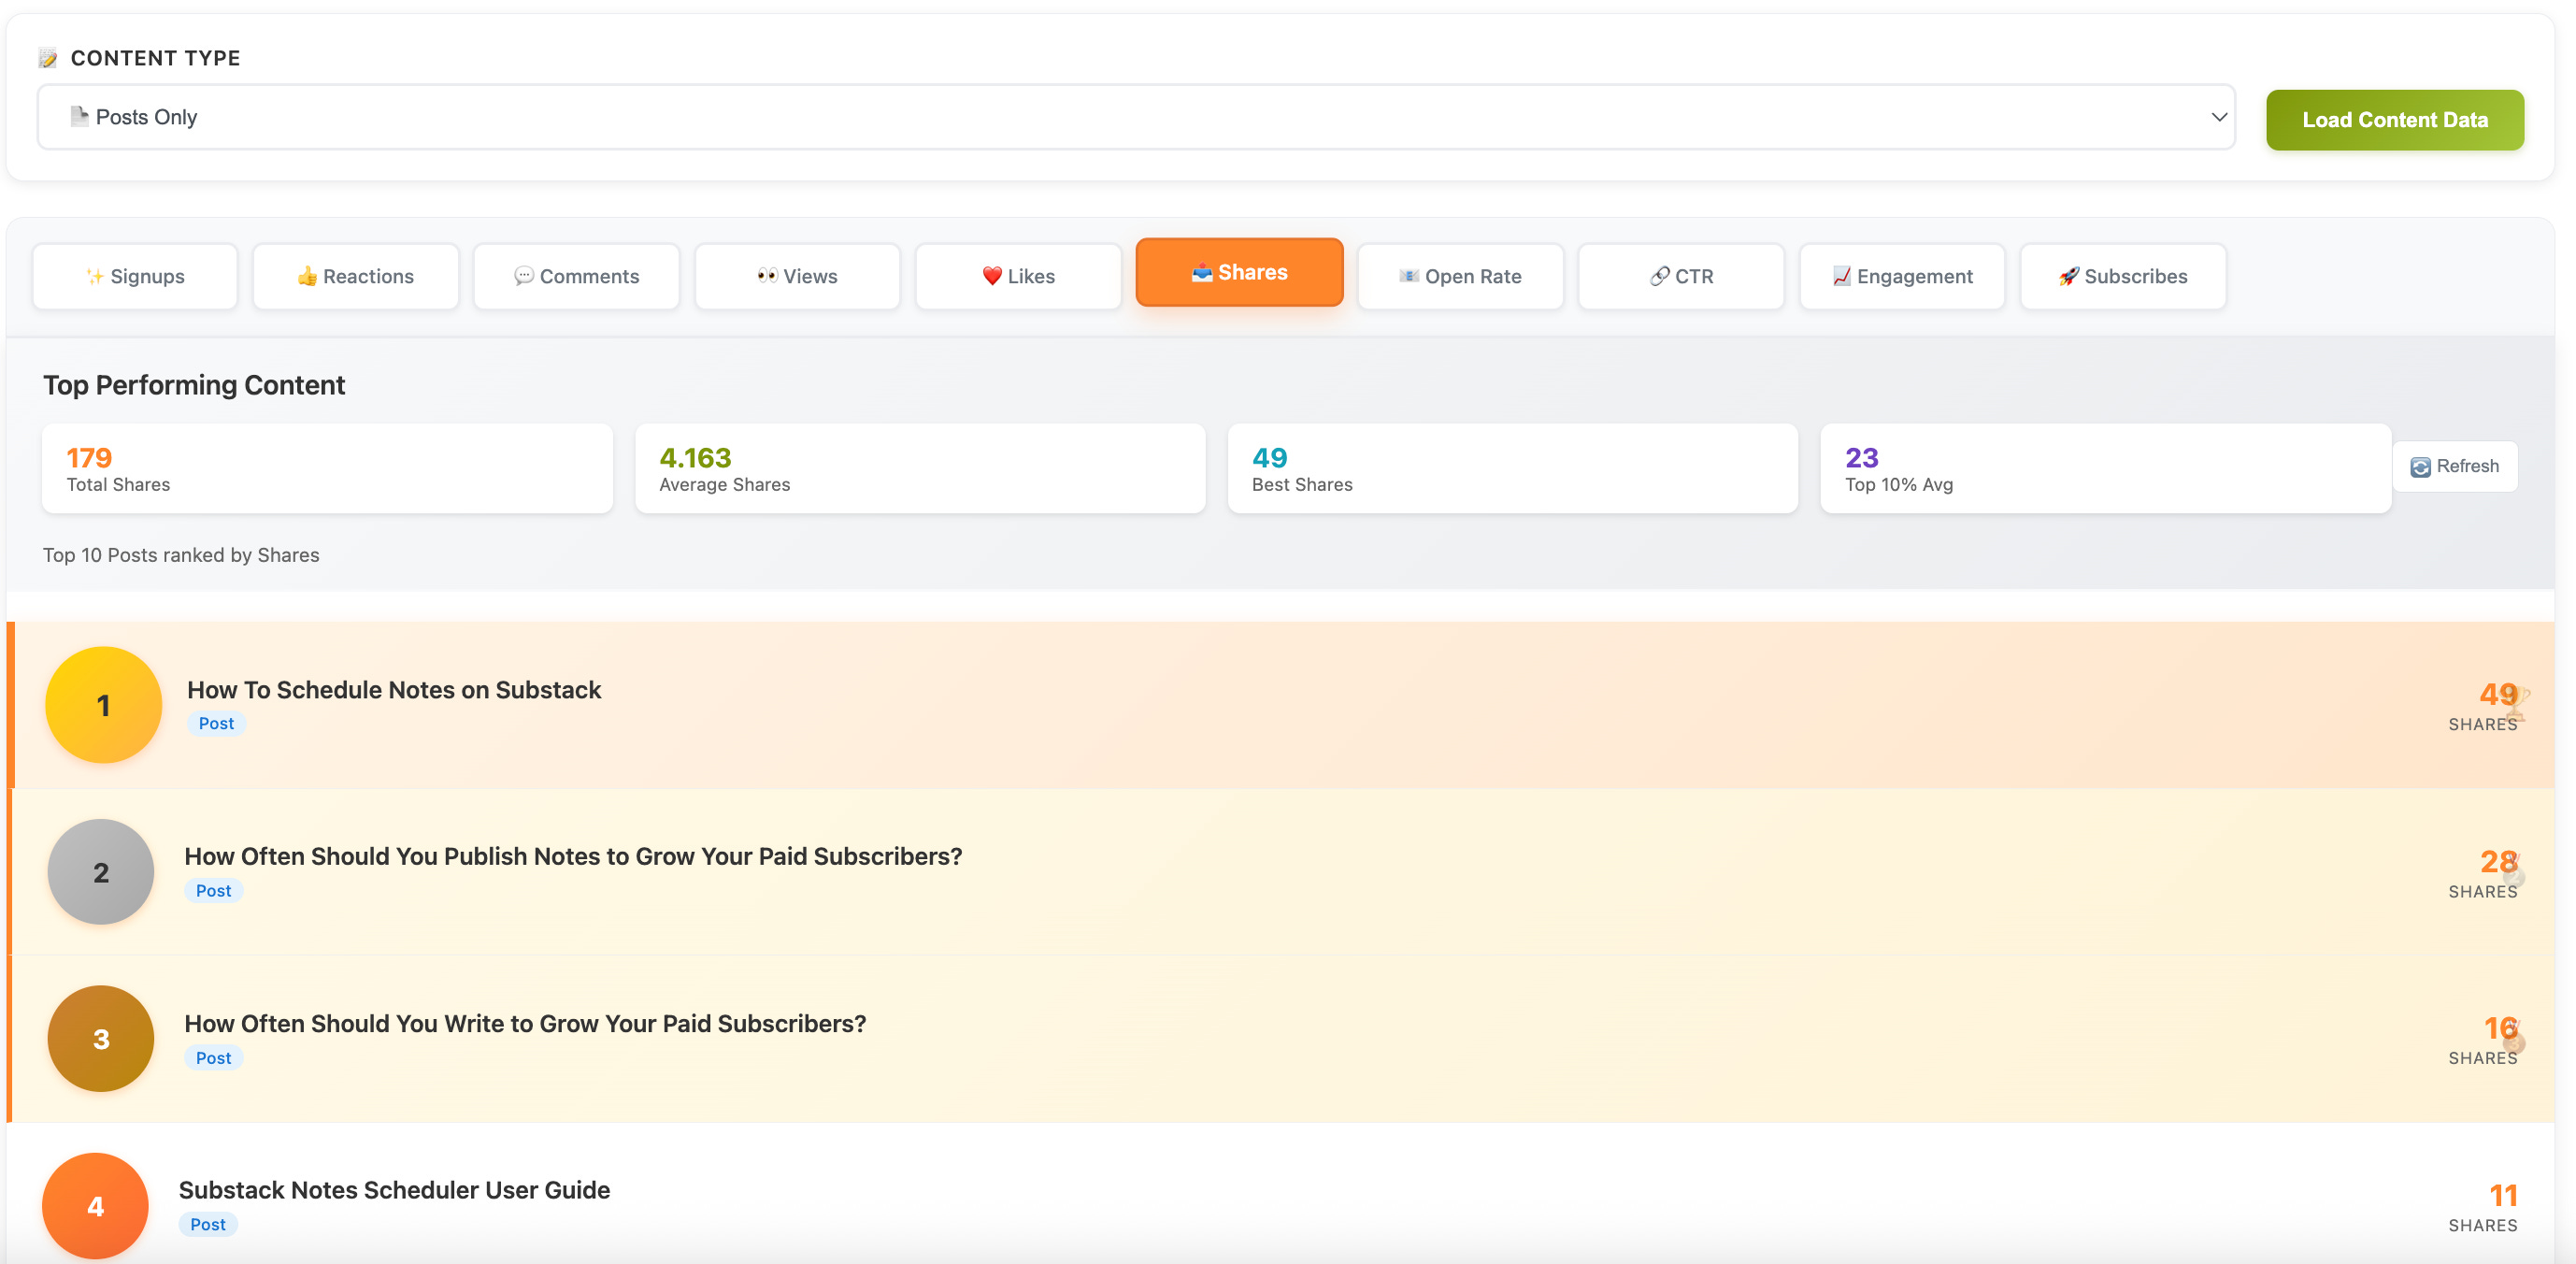Click the bronze rank 3 badge
The height and width of the screenshot is (1264, 2576).
coord(101,1039)
